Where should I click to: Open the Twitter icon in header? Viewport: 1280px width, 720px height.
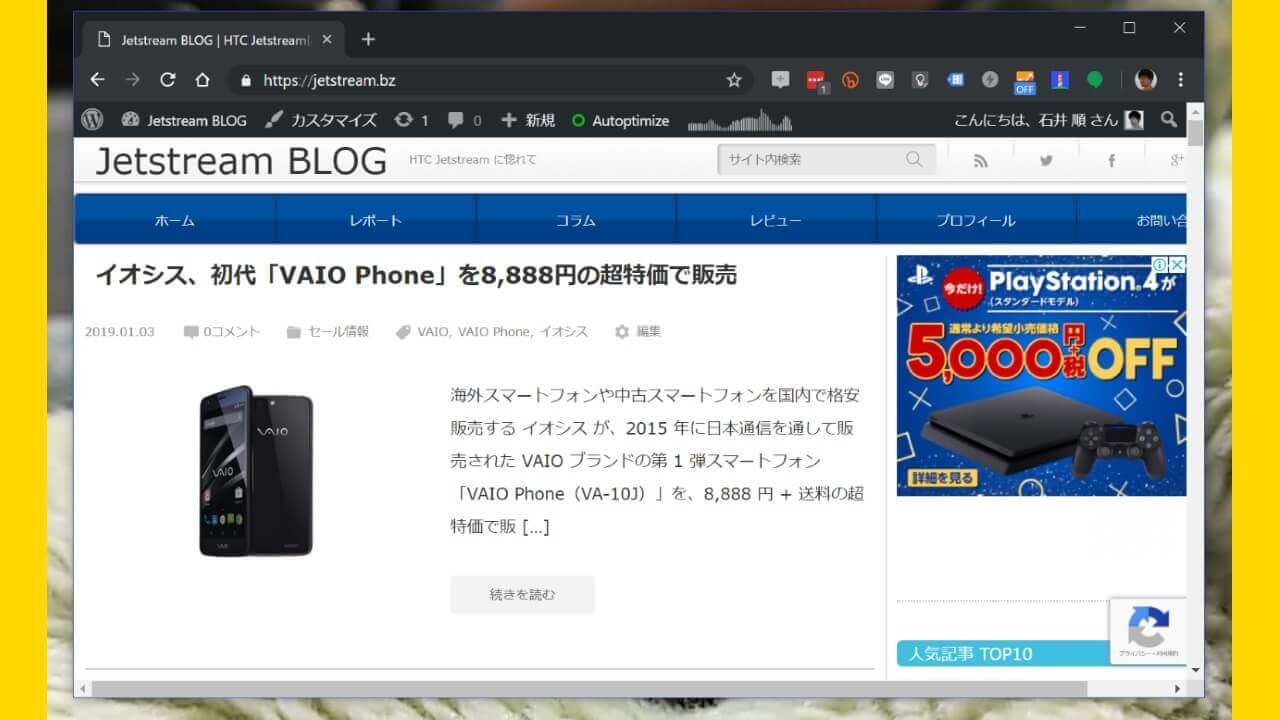coord(1046,160)
